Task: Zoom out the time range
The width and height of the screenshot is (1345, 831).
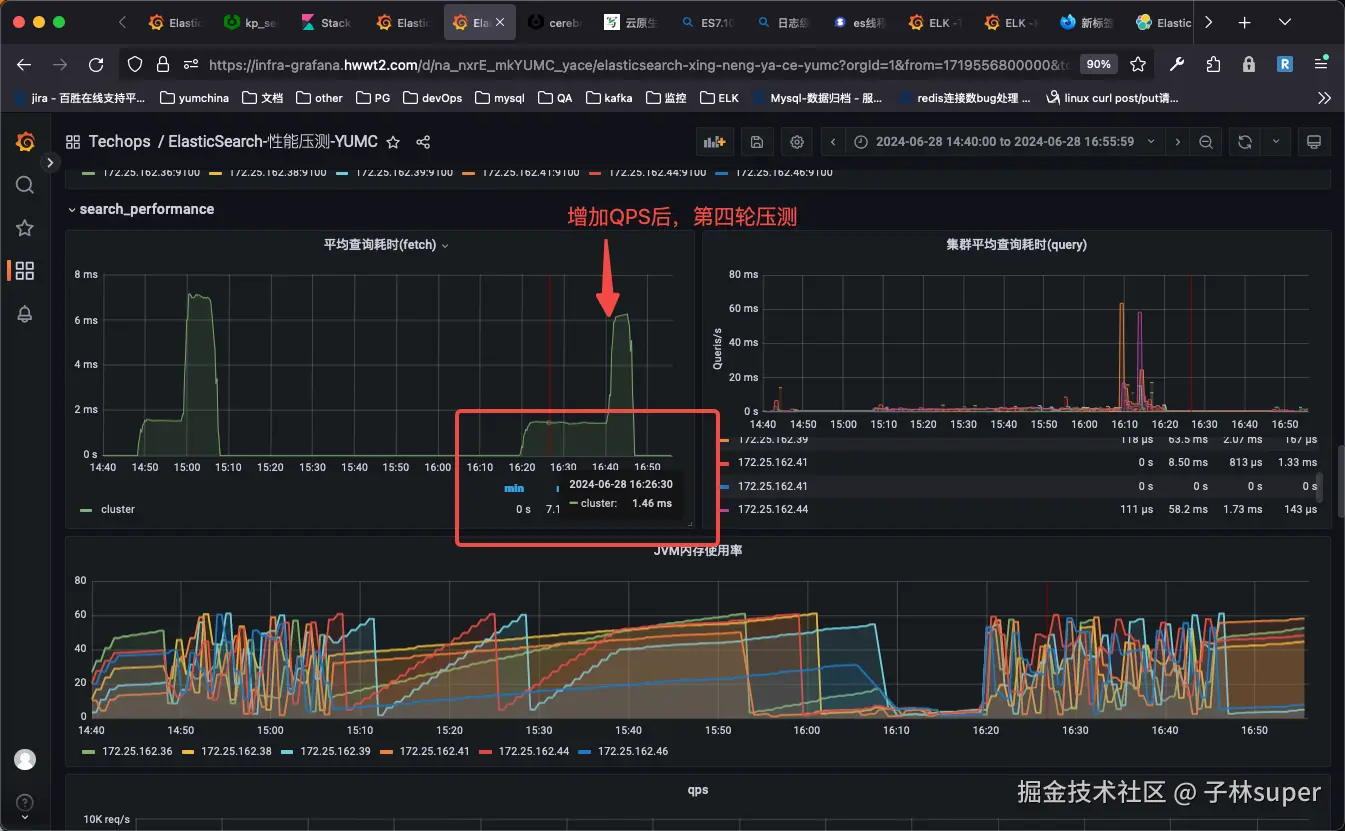Action: coord(1206,142)
